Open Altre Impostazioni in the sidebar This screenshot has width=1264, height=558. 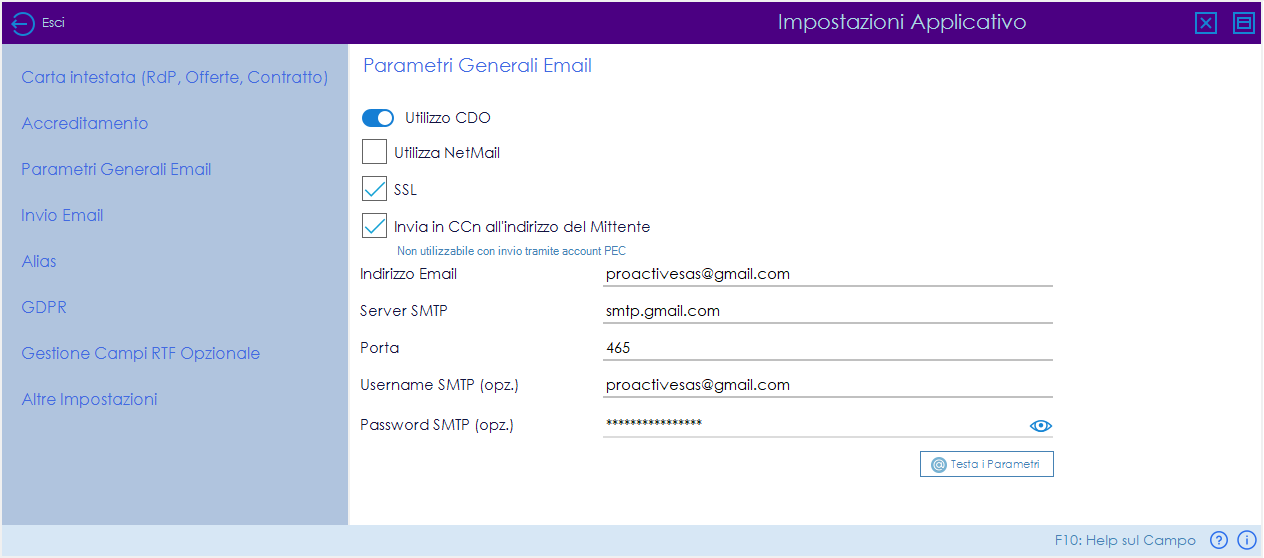(90, 399)
